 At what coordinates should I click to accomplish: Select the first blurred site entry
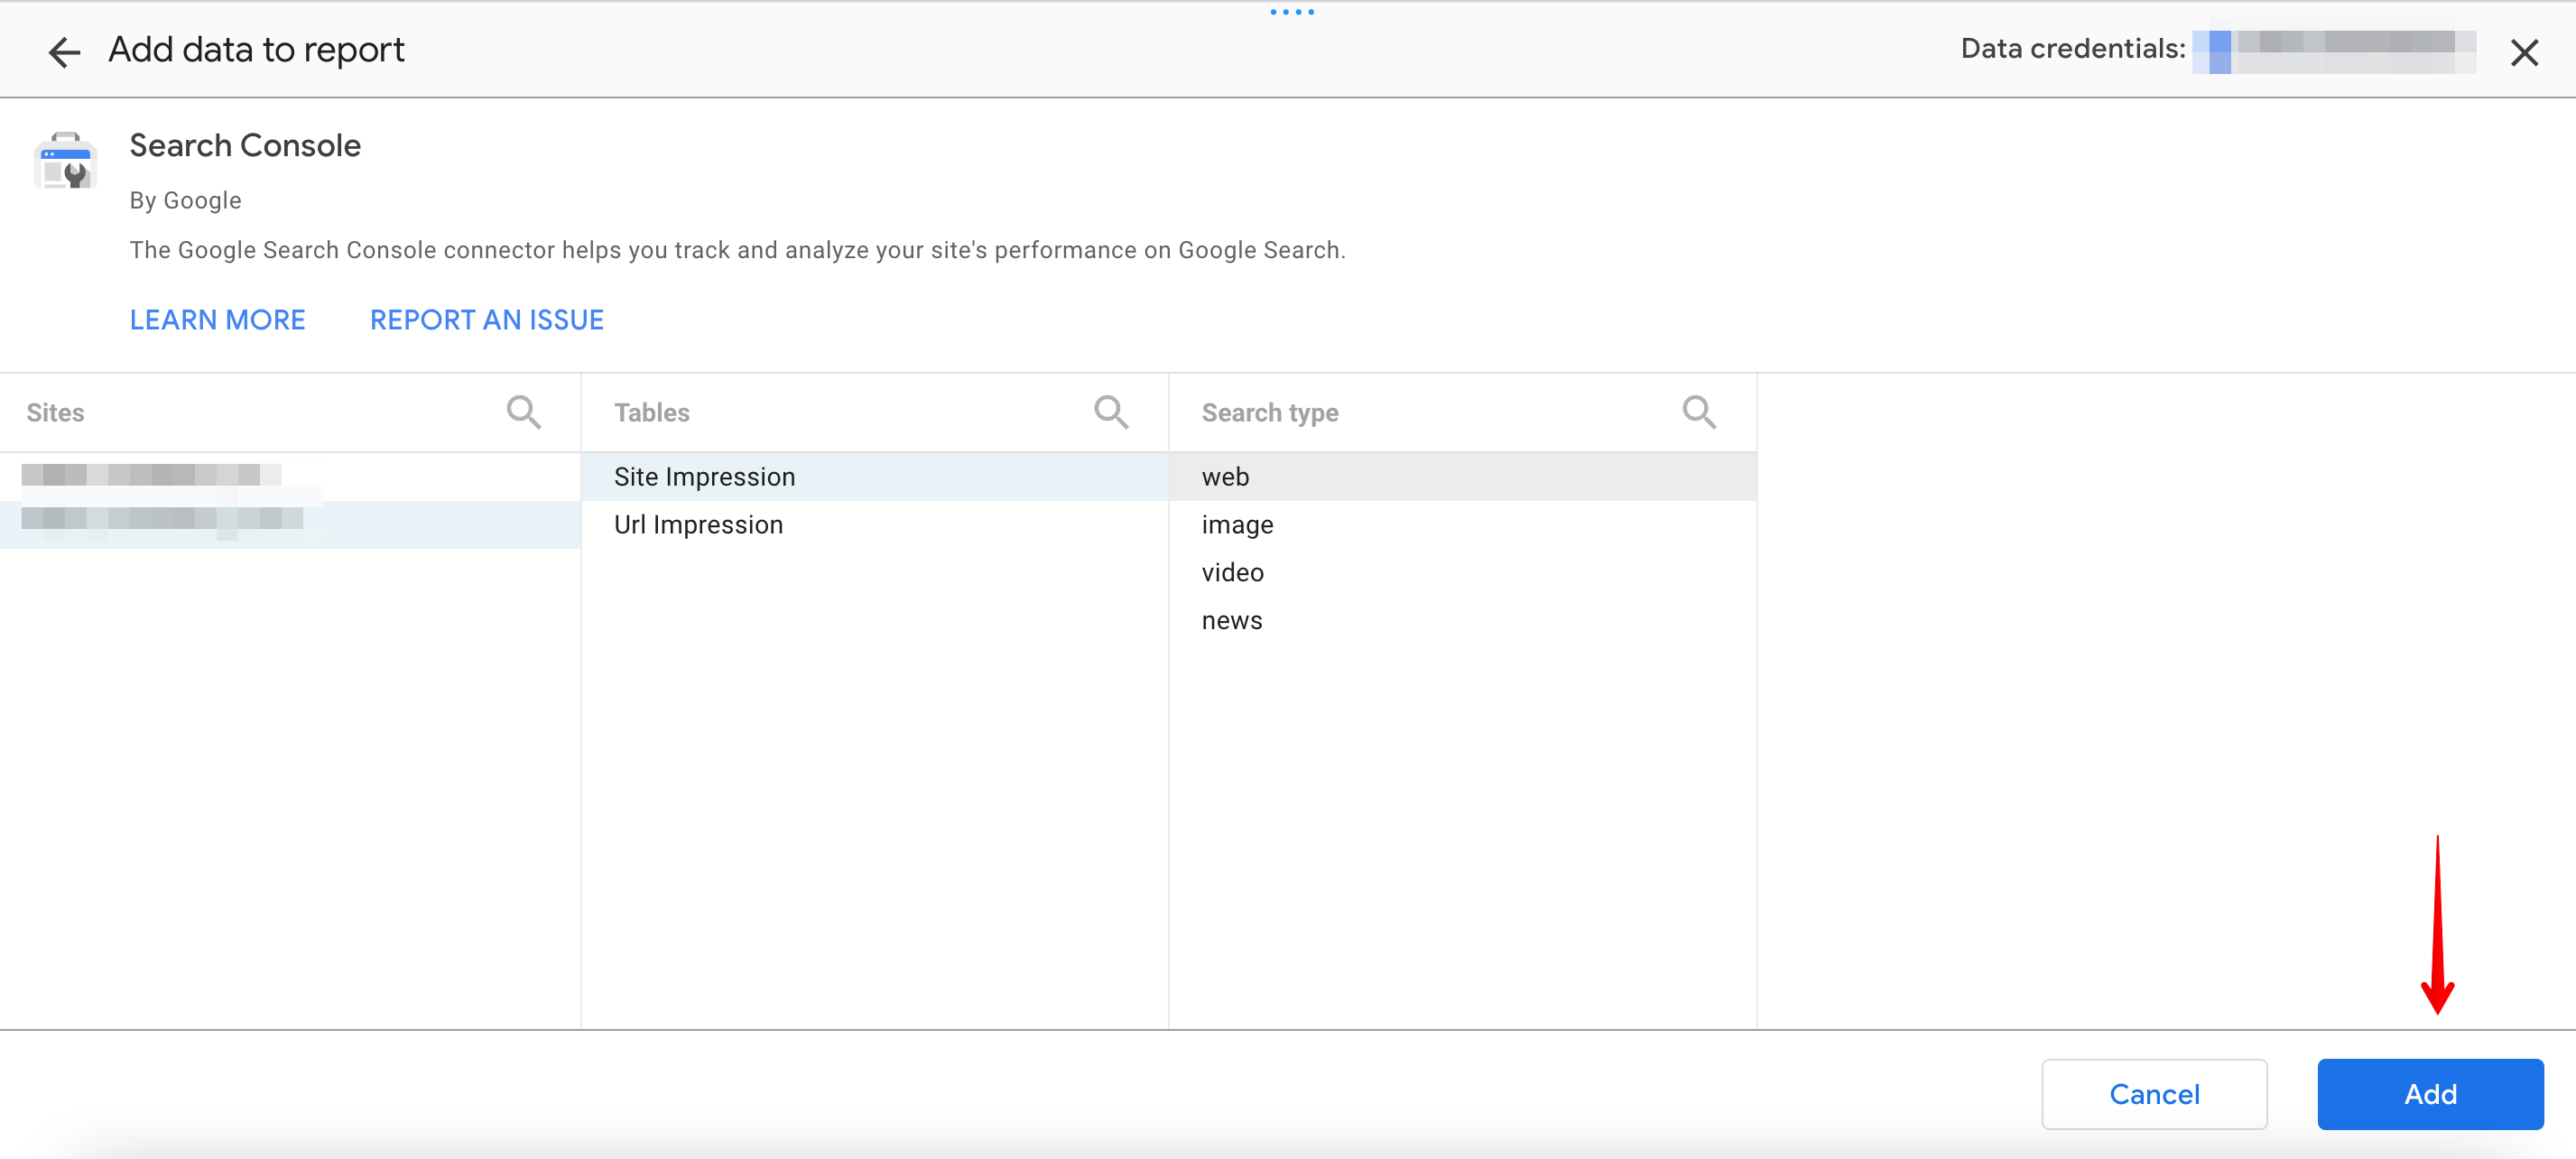[x=290, y=476]
